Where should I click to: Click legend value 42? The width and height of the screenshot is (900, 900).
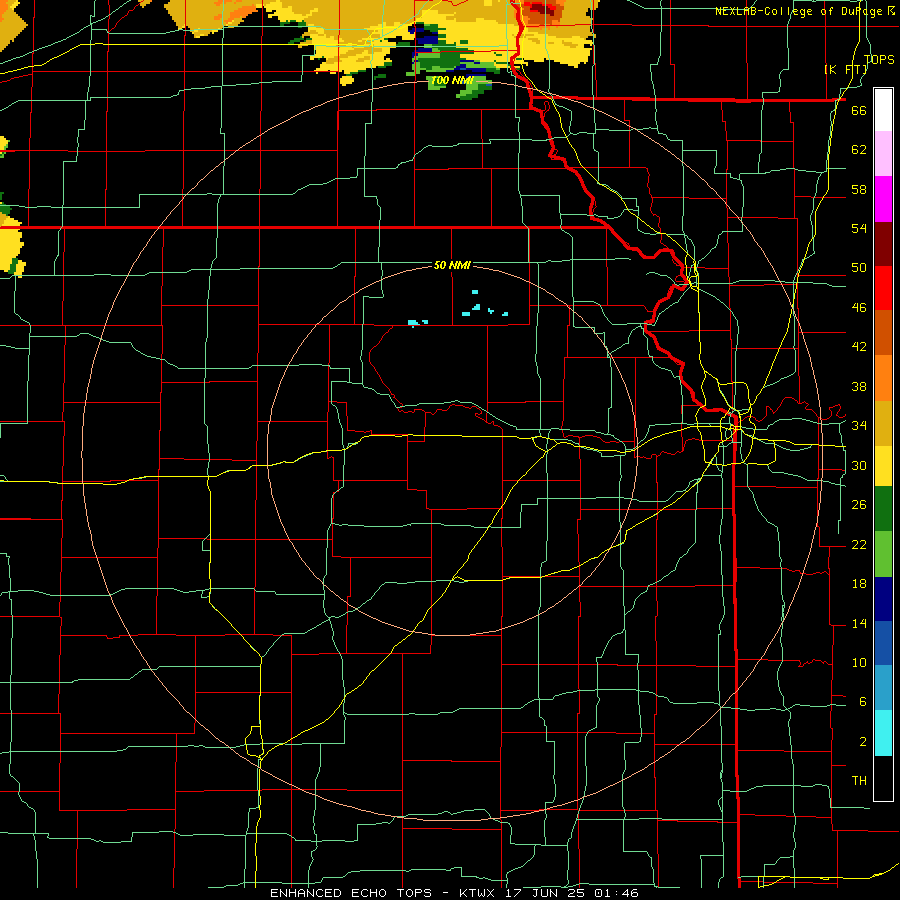pyautogui.click(x=859, y=347)
